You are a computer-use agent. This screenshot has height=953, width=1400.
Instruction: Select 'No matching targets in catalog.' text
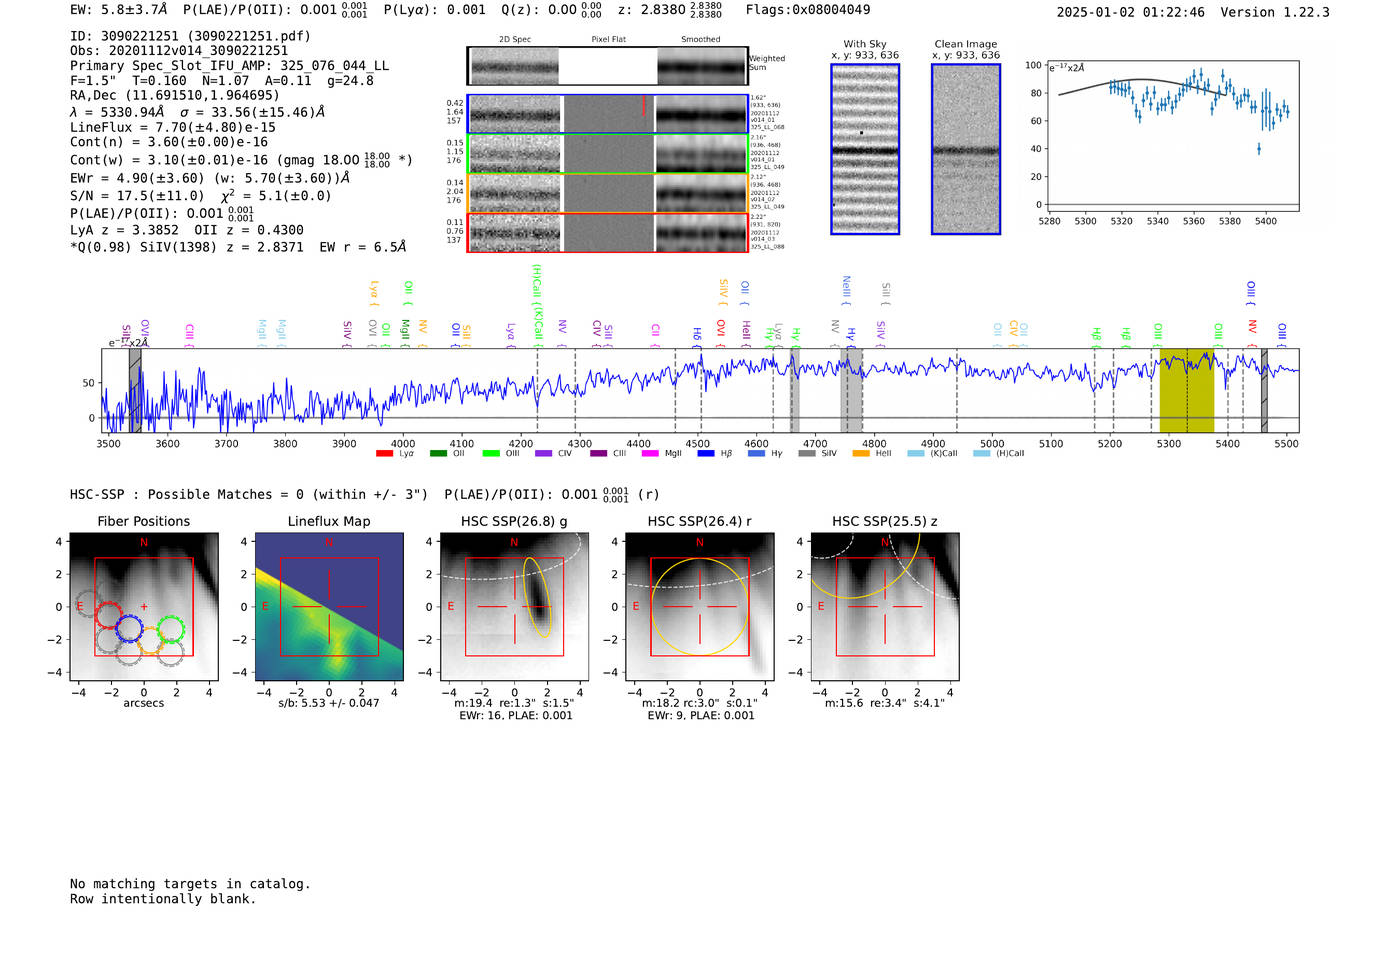tap(190, 884)
